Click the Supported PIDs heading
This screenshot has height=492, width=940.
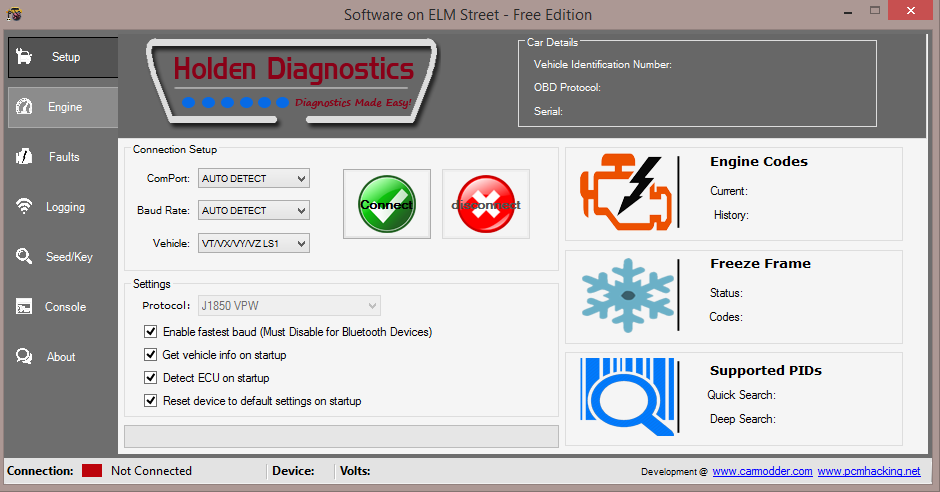click(x=766, y=370)
